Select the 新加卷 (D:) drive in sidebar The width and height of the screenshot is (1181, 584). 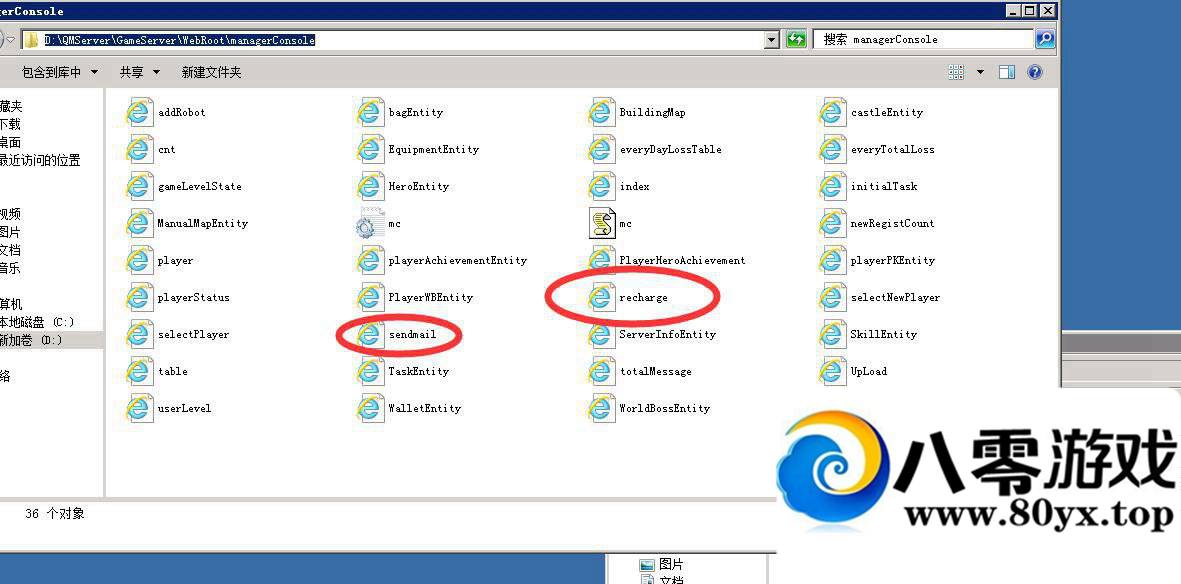30,340
